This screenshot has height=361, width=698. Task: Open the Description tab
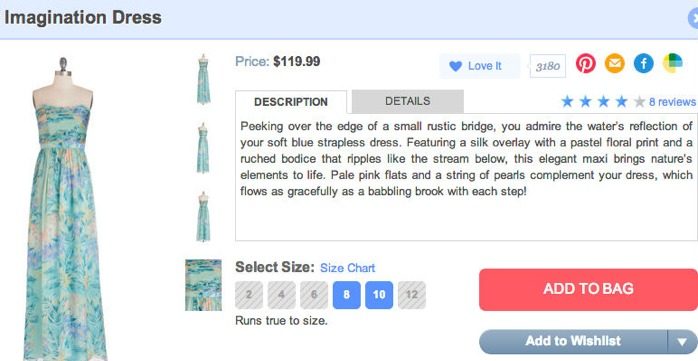click(x=291, y=102)
